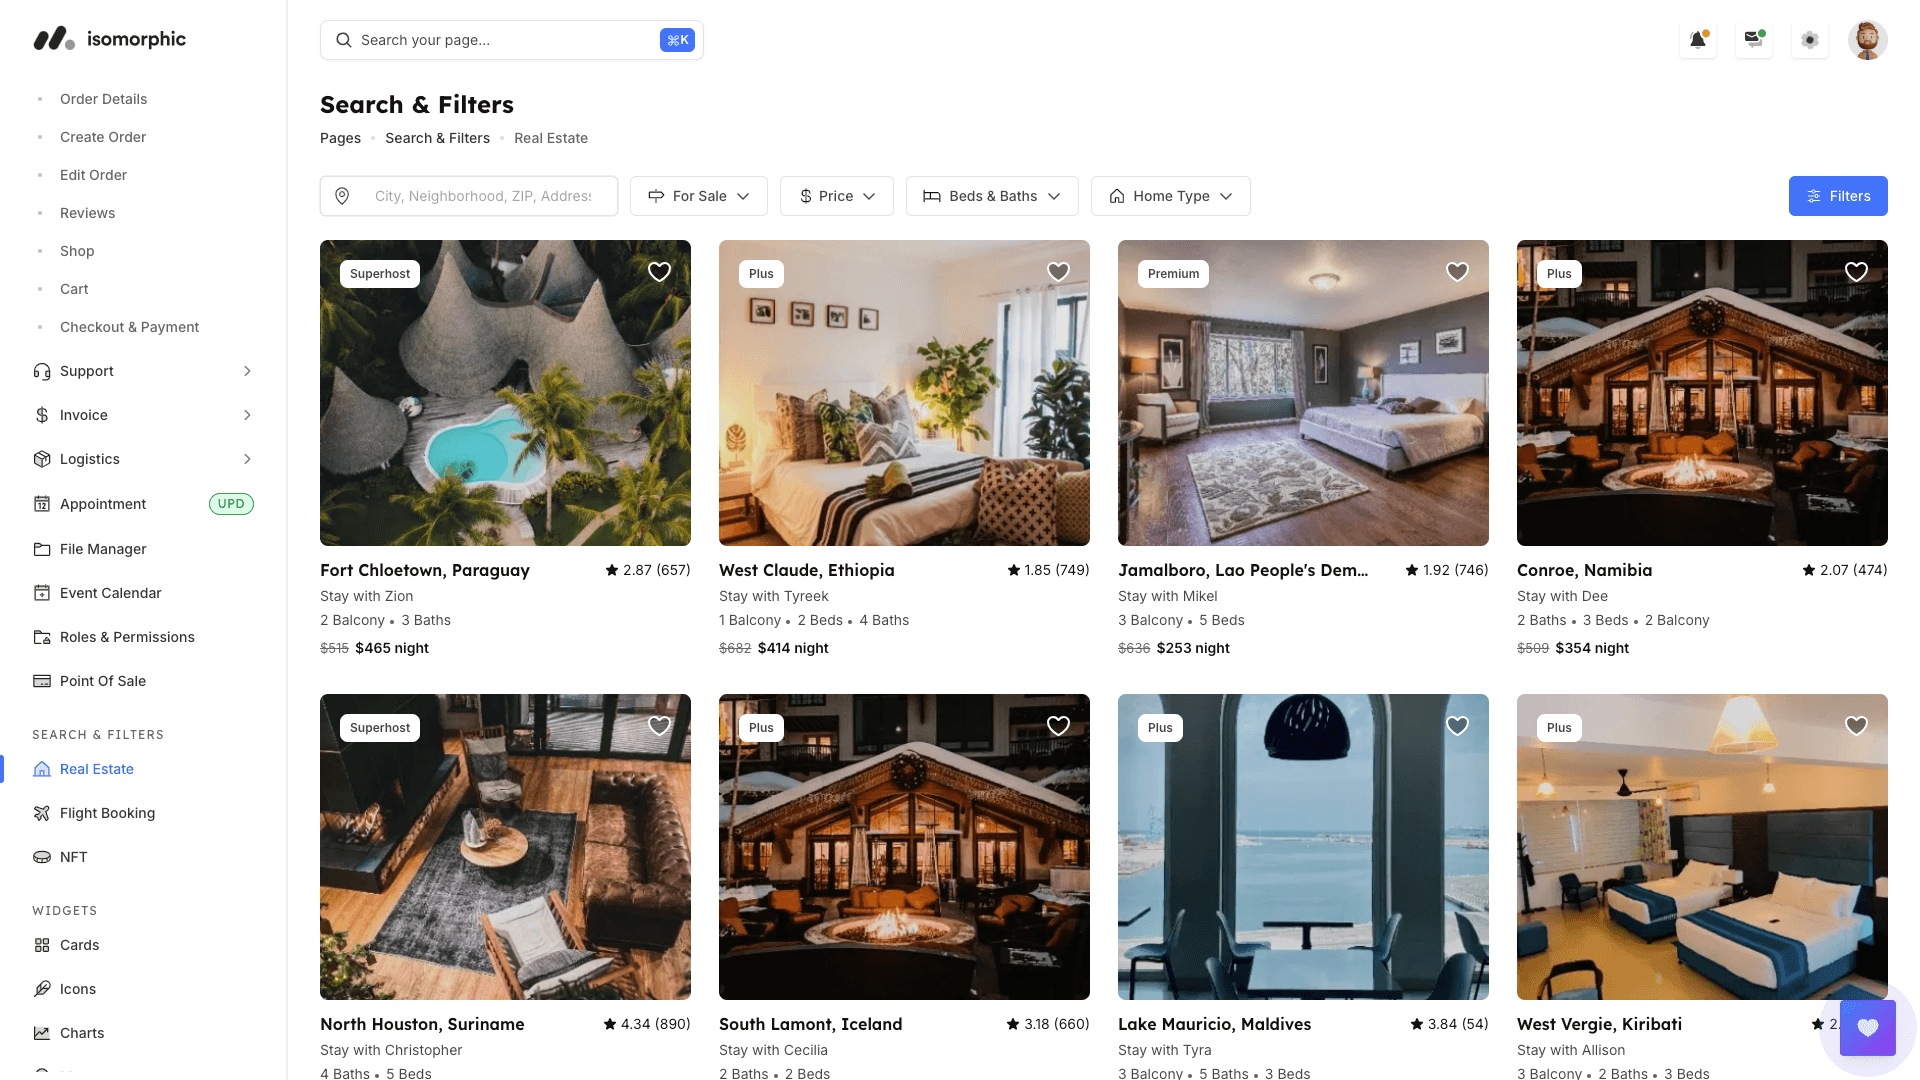
Task: Click the Invoice dollar icon
Action: [x=42, y=415]
